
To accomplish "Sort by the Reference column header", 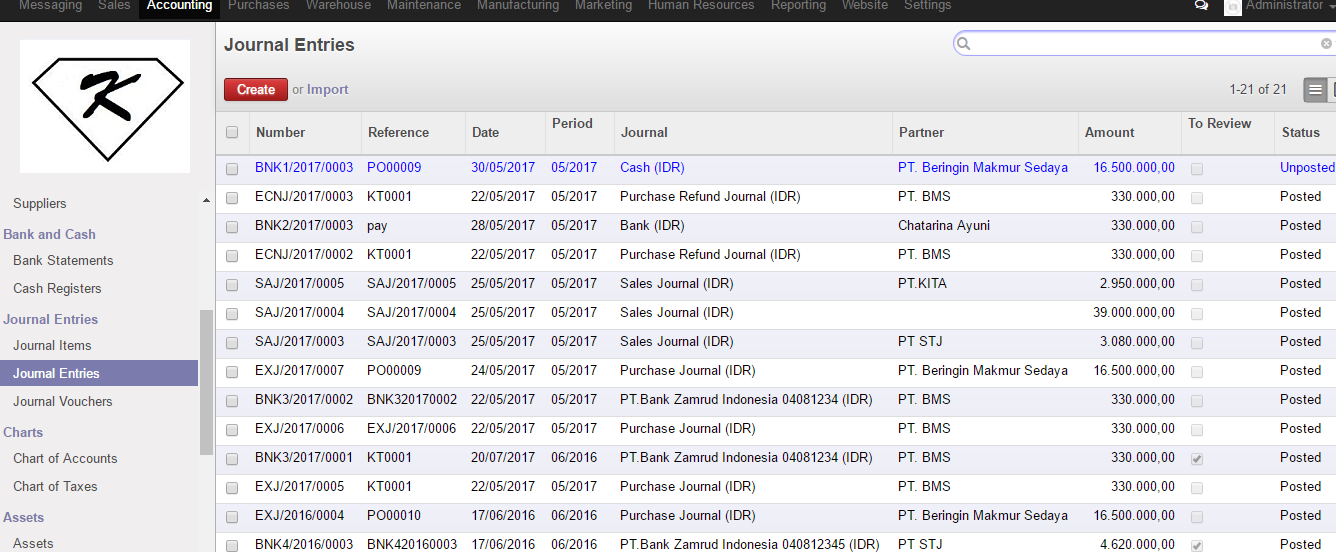I will click(x=398, y=132).
